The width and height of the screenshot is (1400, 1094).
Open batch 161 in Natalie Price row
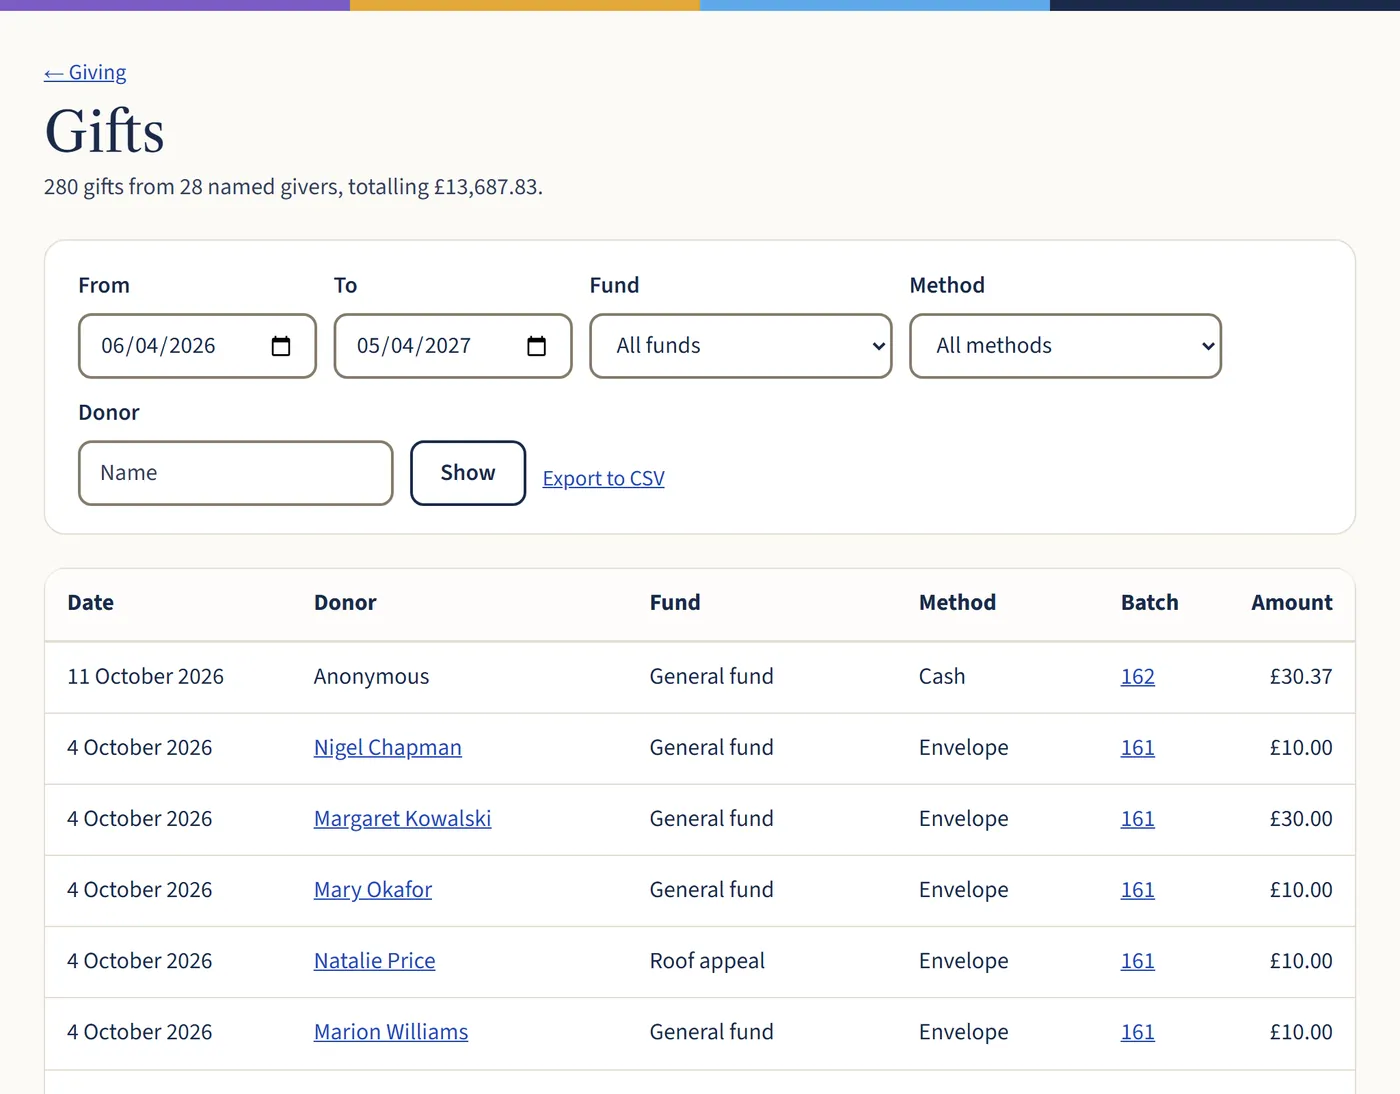pos(1138,961)
